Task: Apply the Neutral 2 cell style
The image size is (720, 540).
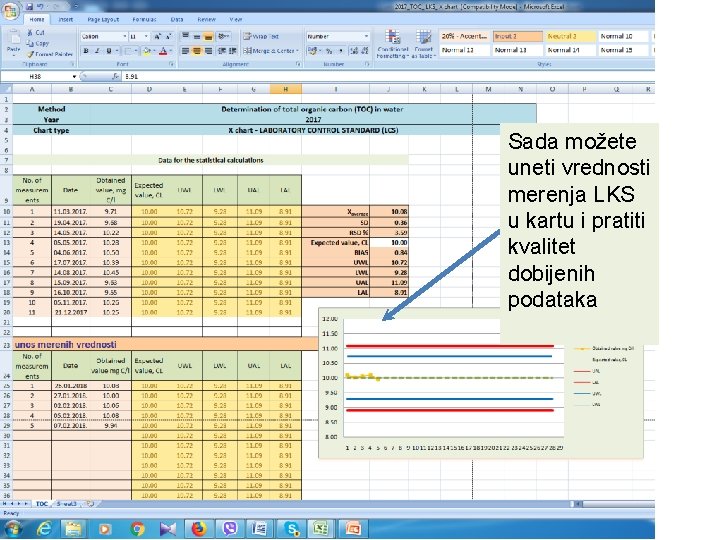Action: pos(571,36)
